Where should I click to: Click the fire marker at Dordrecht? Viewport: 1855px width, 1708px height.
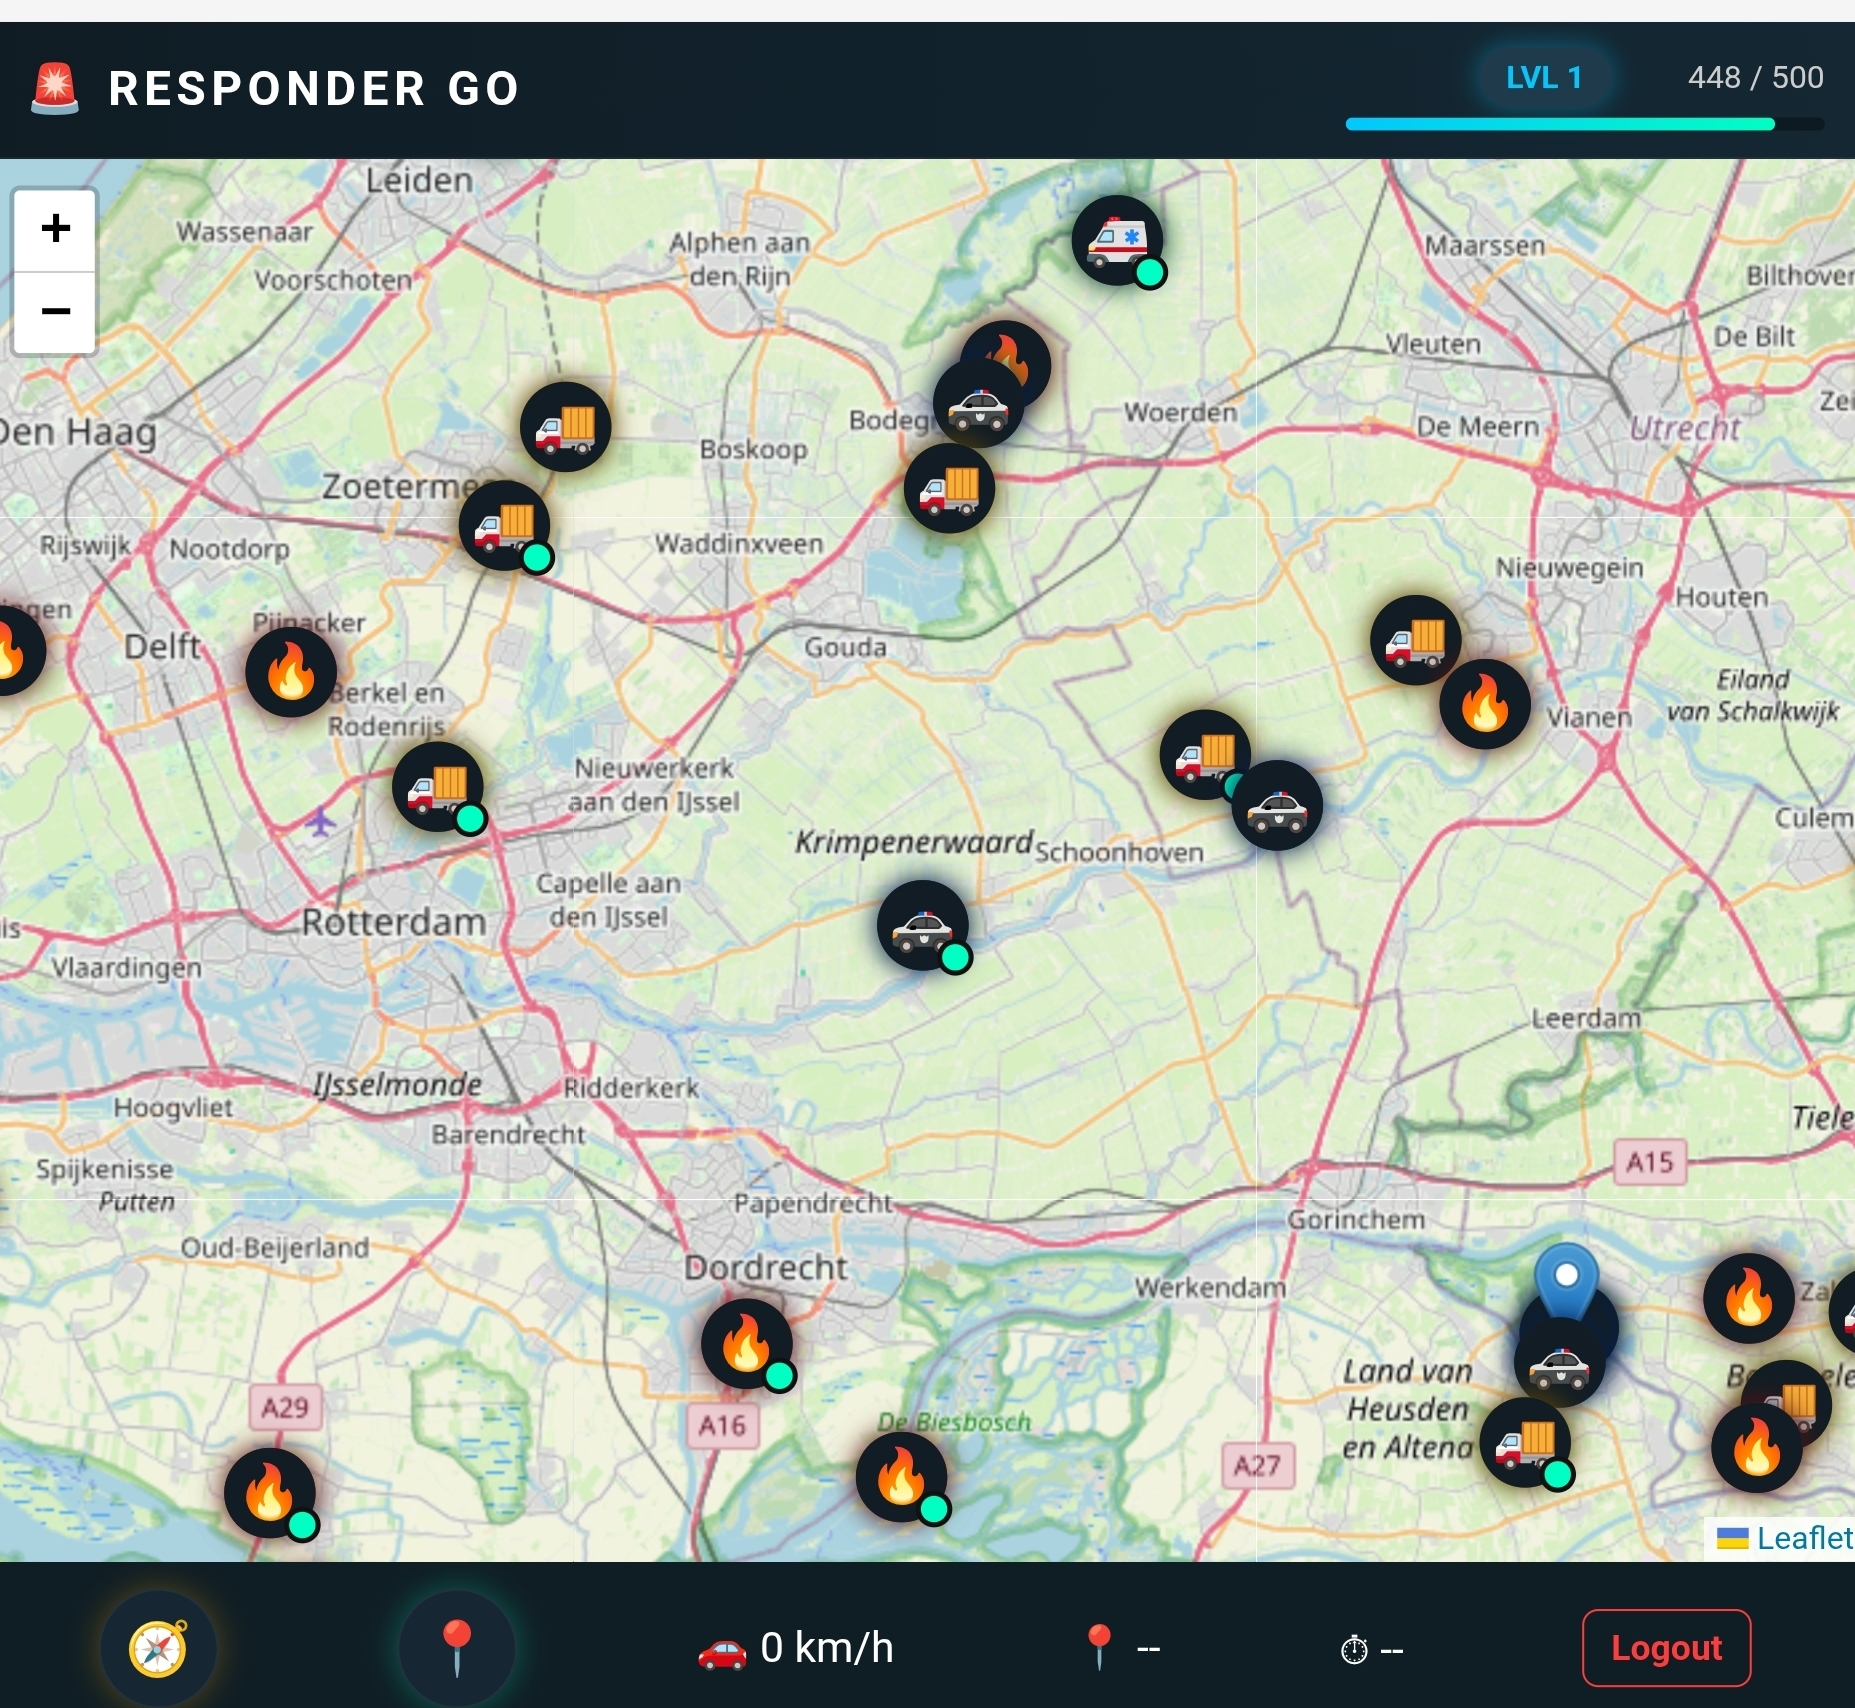coord(745,1343)
